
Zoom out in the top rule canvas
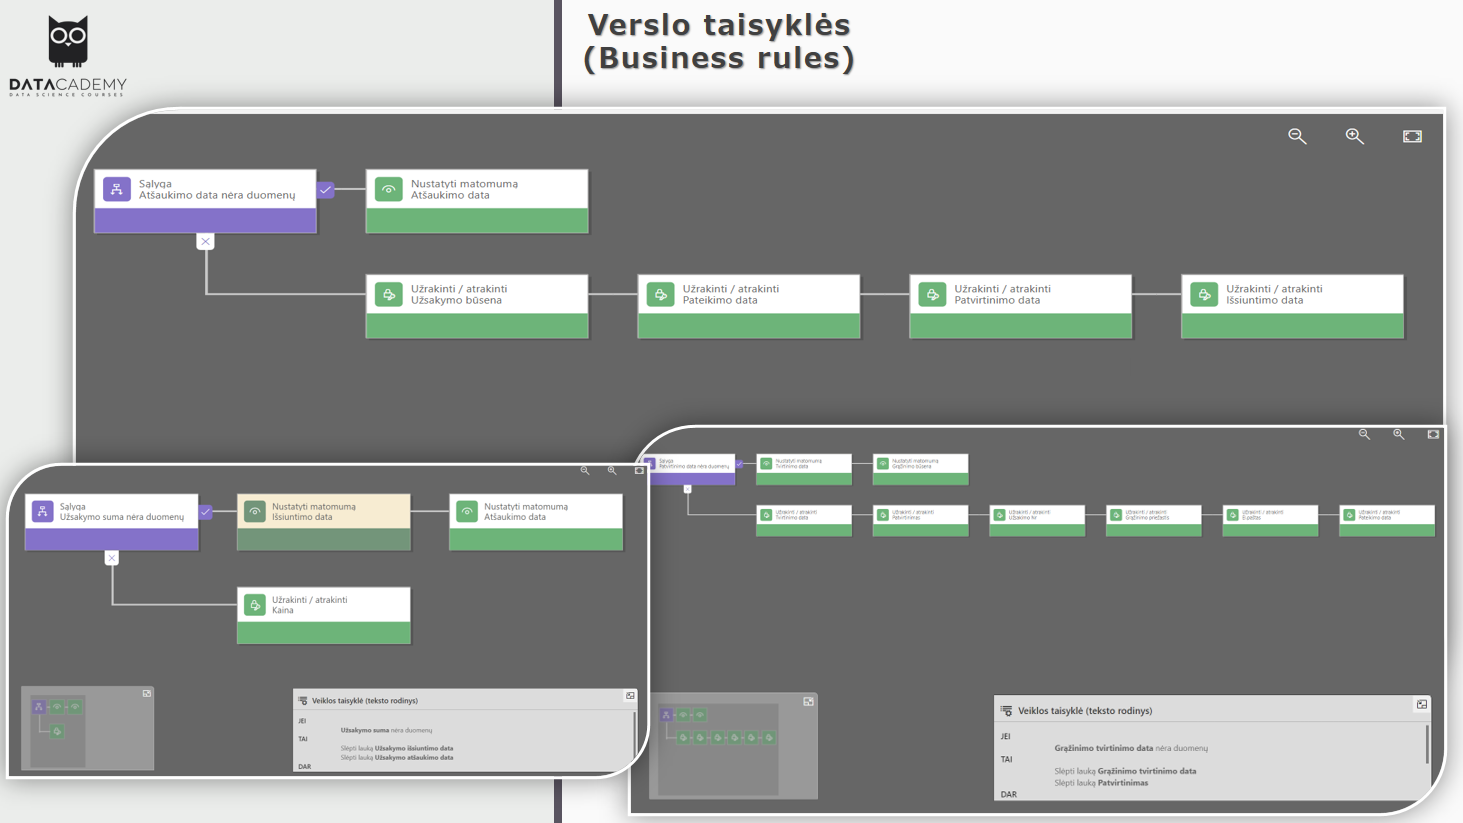1297,136
